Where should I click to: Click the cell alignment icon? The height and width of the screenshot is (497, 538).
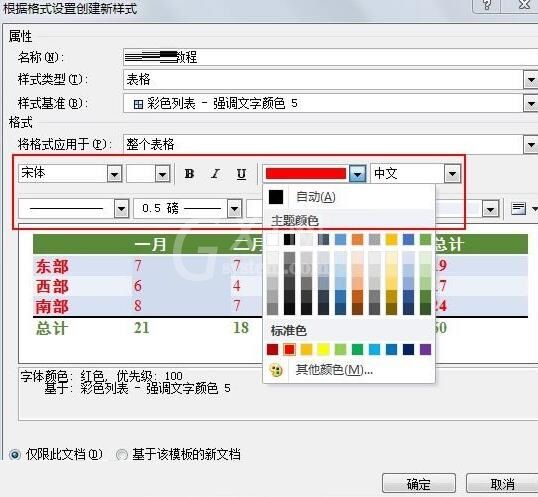click(x=518, y=208)
